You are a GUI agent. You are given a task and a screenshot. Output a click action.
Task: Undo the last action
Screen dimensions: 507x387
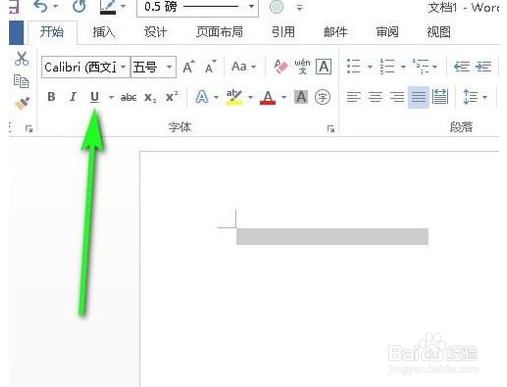click(41, 6)
